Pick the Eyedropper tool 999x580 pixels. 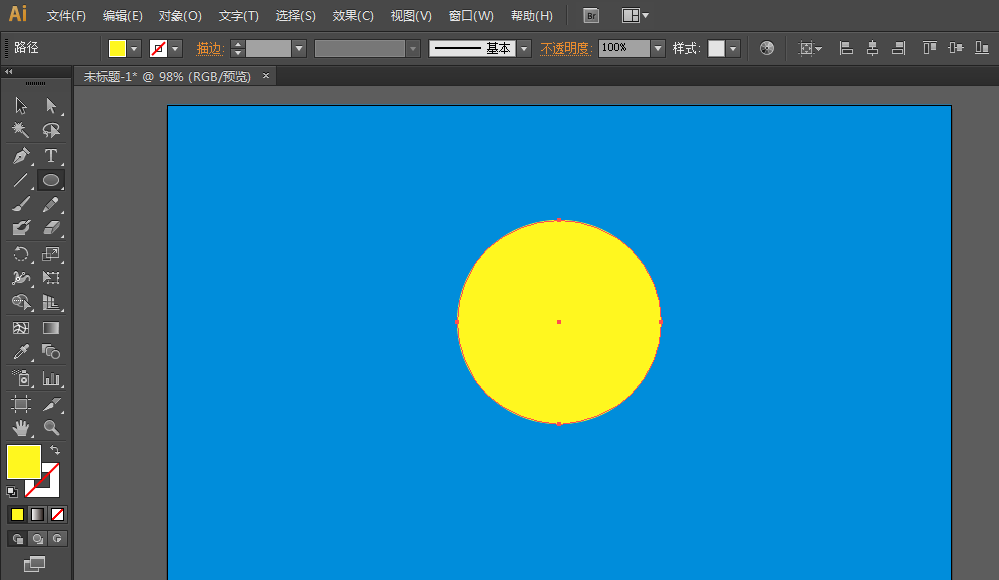[20, 352]
